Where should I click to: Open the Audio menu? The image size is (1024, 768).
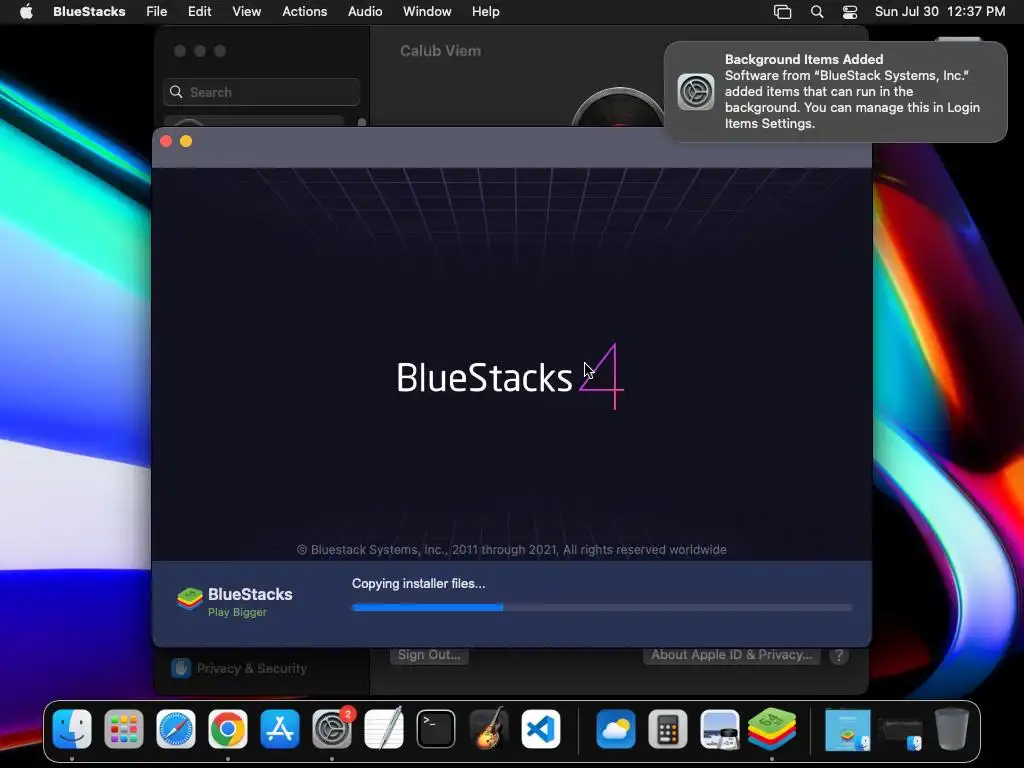(x=364, y=12)
